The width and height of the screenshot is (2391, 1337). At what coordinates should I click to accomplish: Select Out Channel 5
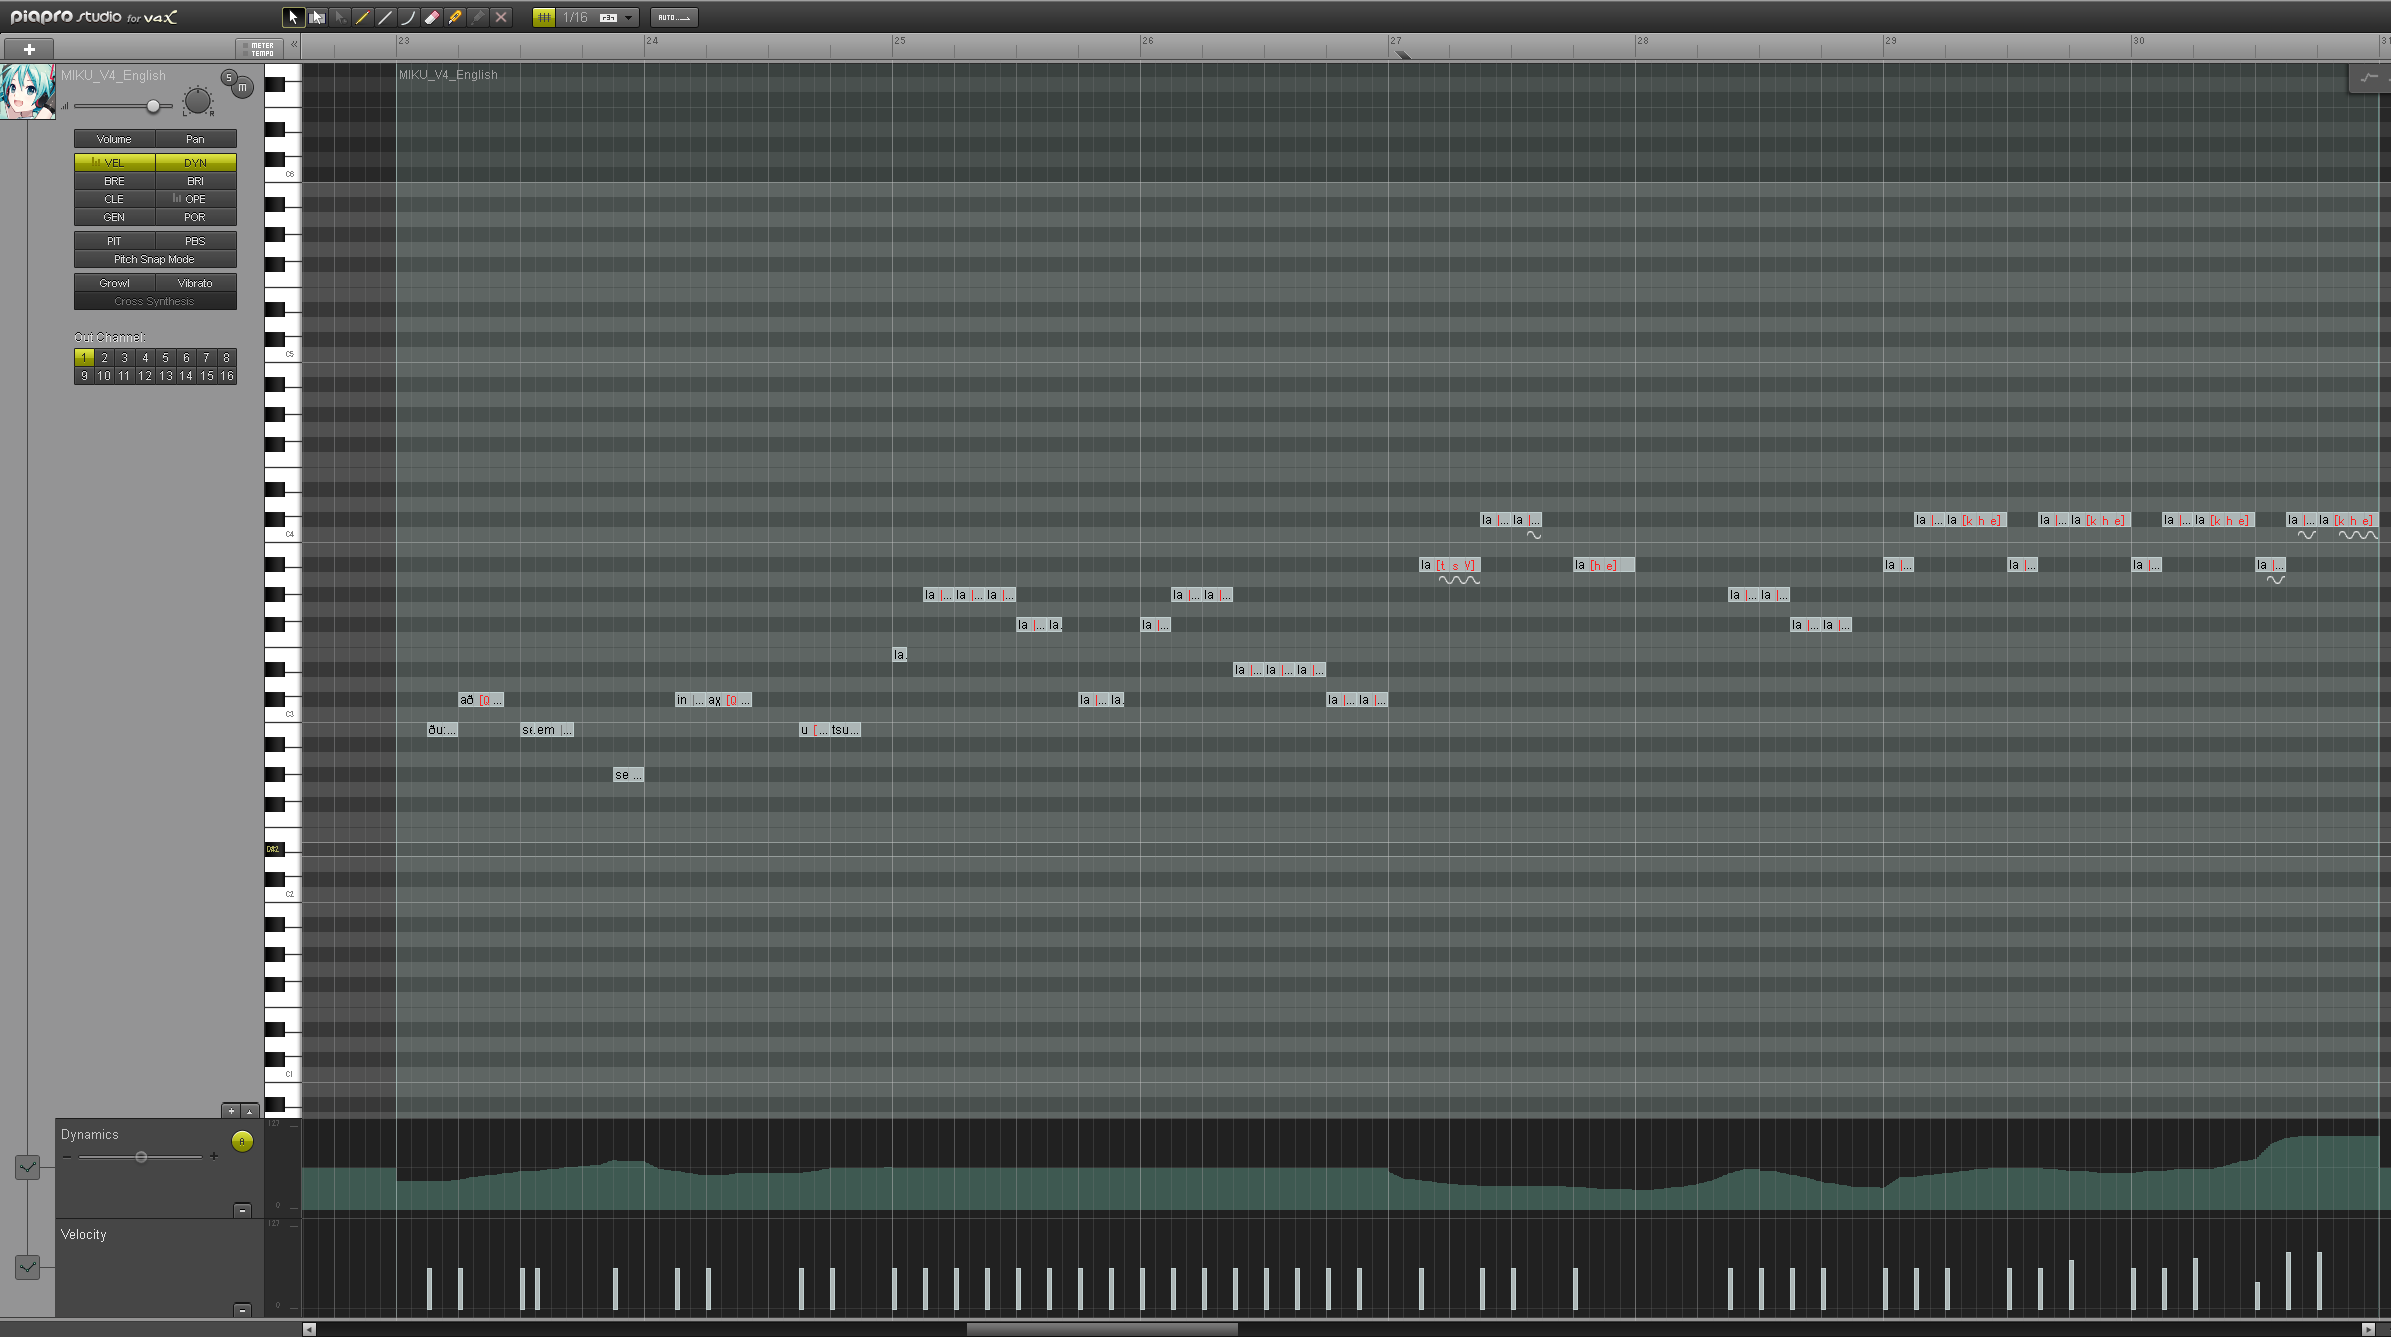point(165,357)
